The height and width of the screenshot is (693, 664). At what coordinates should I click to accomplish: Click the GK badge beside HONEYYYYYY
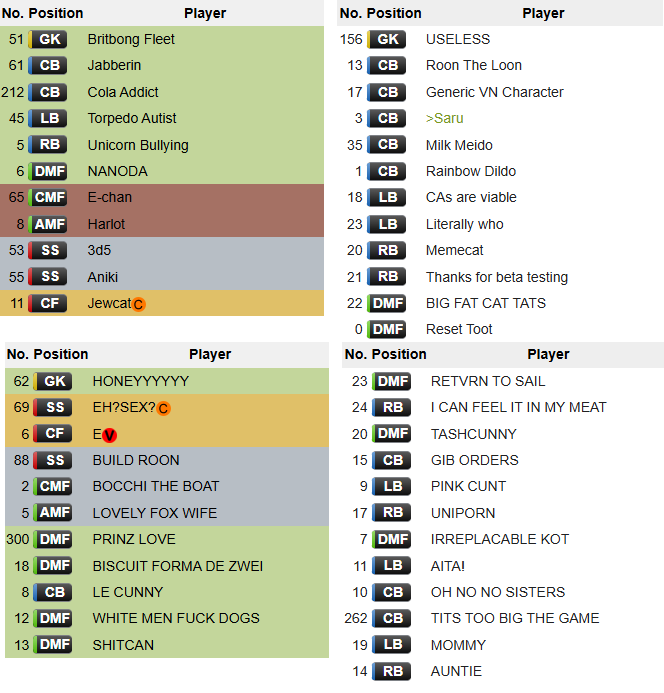tap(53, 381)
